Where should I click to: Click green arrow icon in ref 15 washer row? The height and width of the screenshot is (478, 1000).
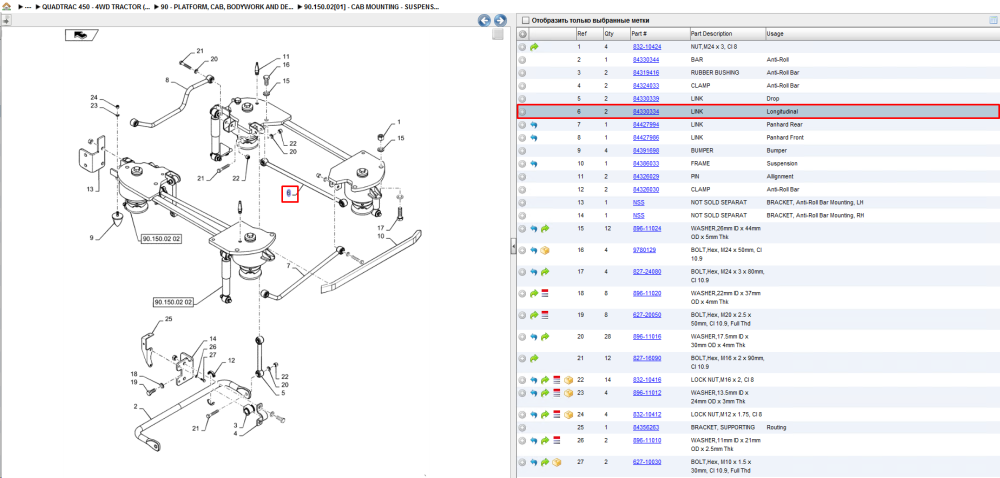(545, 228)
